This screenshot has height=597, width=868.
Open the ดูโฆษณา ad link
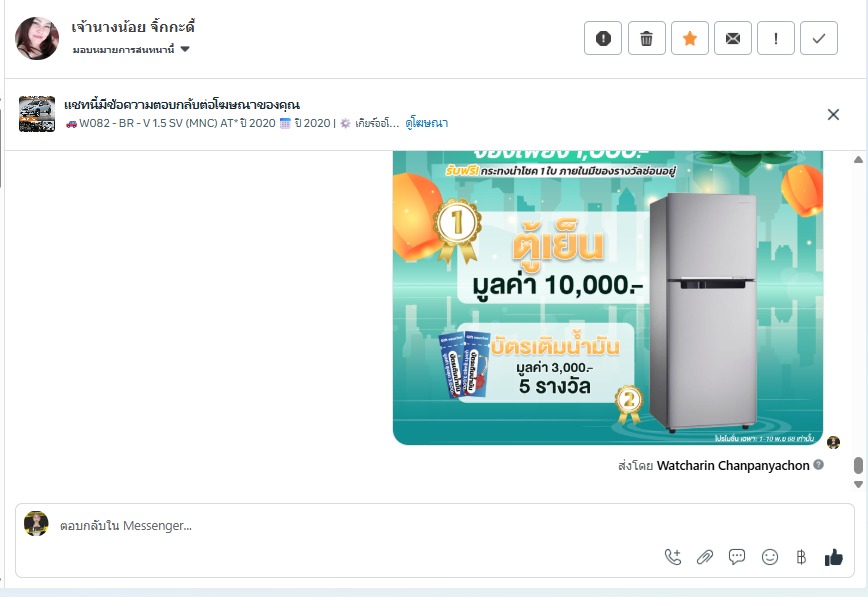426,123
